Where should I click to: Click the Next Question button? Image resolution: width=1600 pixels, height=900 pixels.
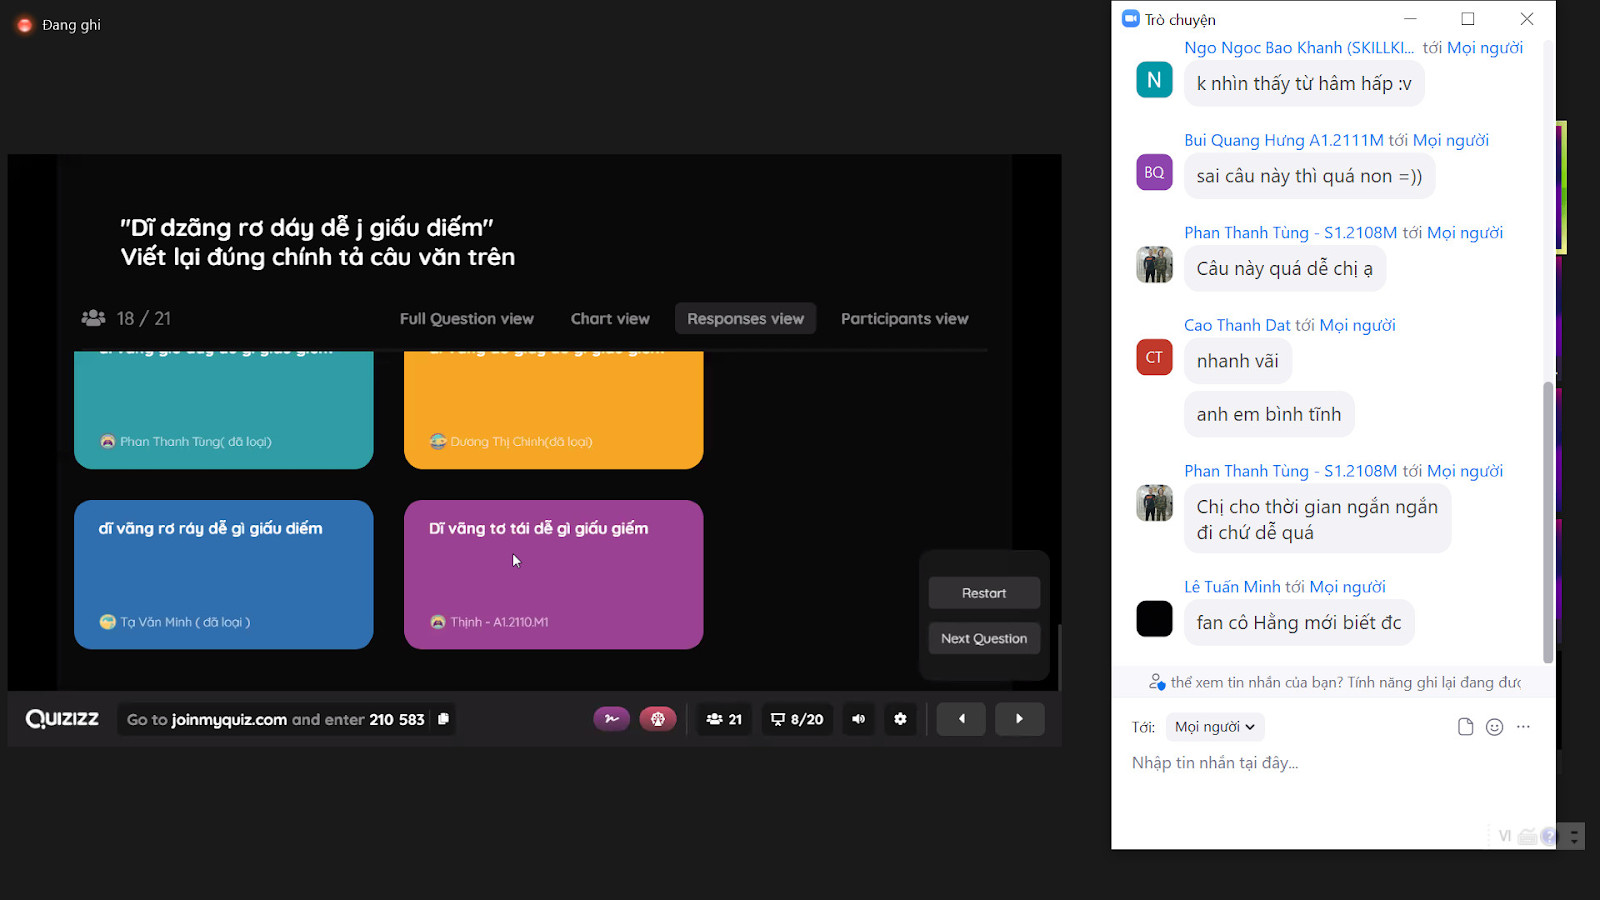tap(984, 638)
